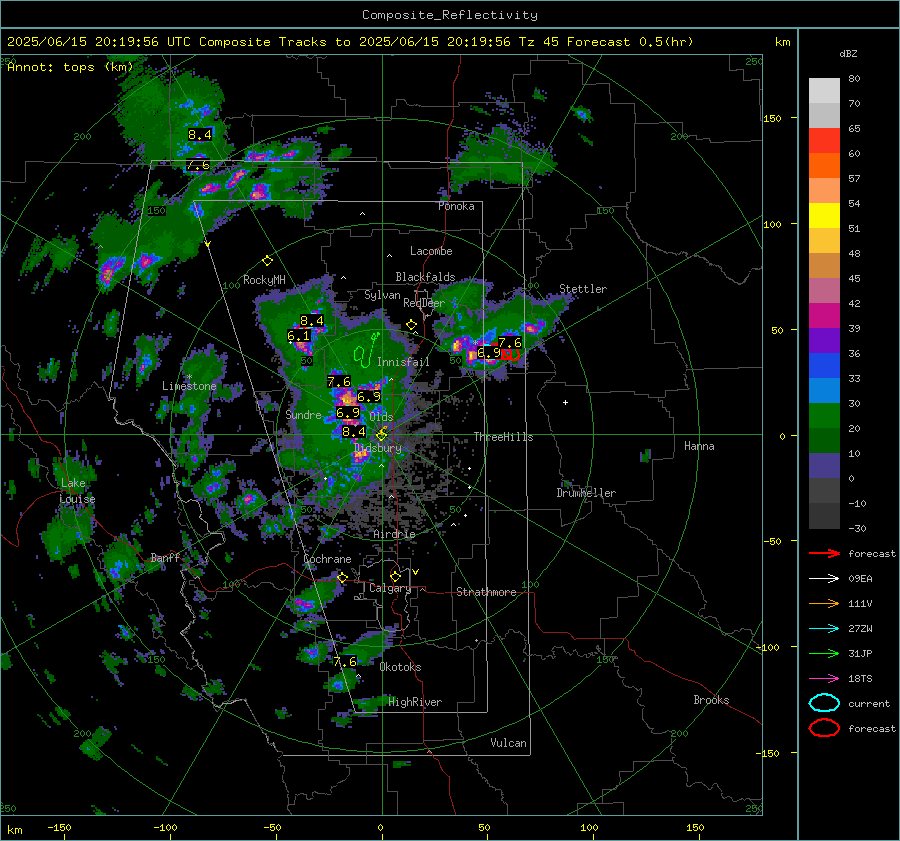Click the yellow diamond marker above Calgary
This screenshot has width=900, height=841.
[395, 576]
